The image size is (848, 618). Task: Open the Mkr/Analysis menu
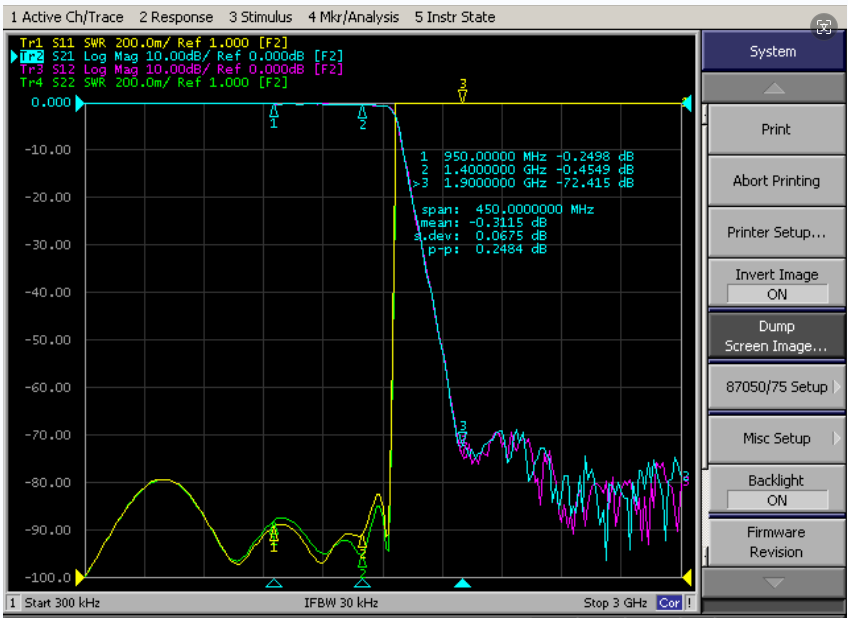(354, 17)
